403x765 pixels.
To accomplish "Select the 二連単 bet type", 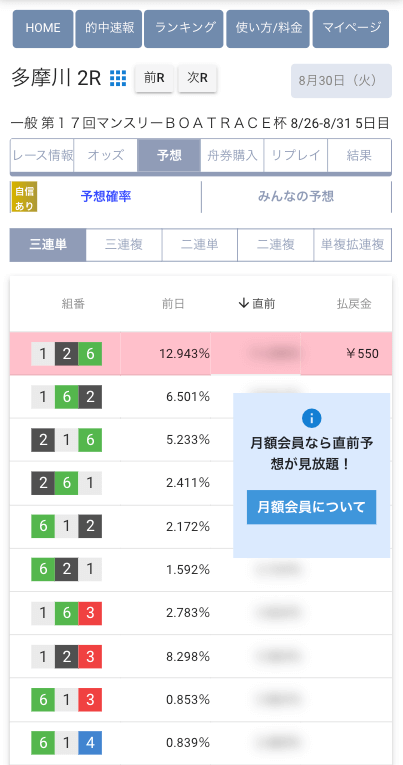I will coord(200,245).
